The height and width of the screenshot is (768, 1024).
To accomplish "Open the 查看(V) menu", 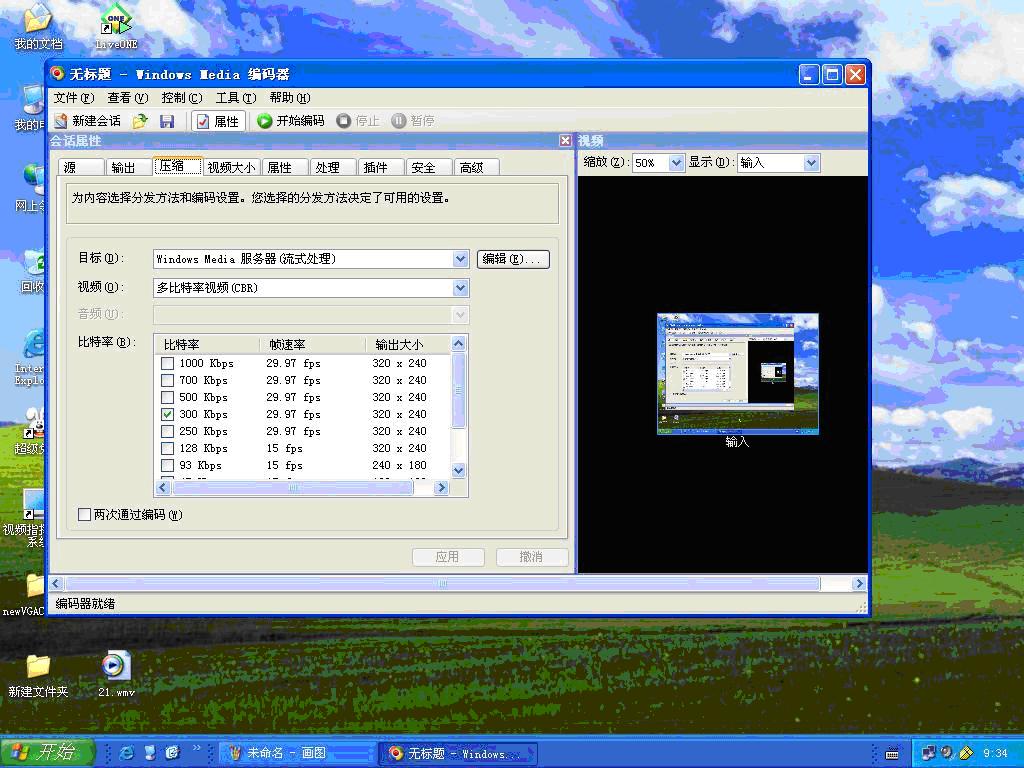I will (x=127, y=98).
